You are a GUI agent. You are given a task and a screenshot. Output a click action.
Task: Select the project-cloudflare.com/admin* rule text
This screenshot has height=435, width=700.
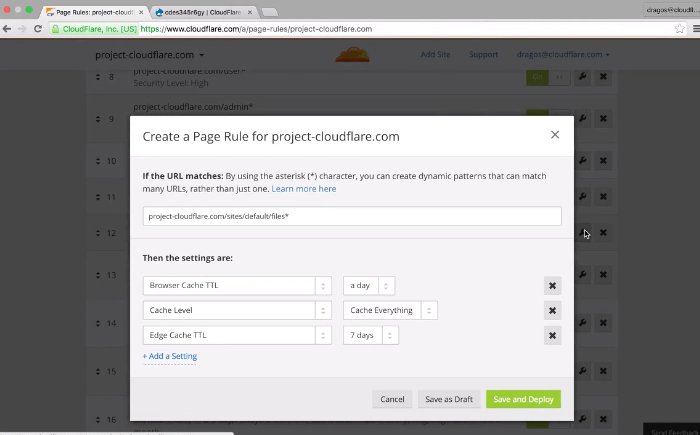193,107
